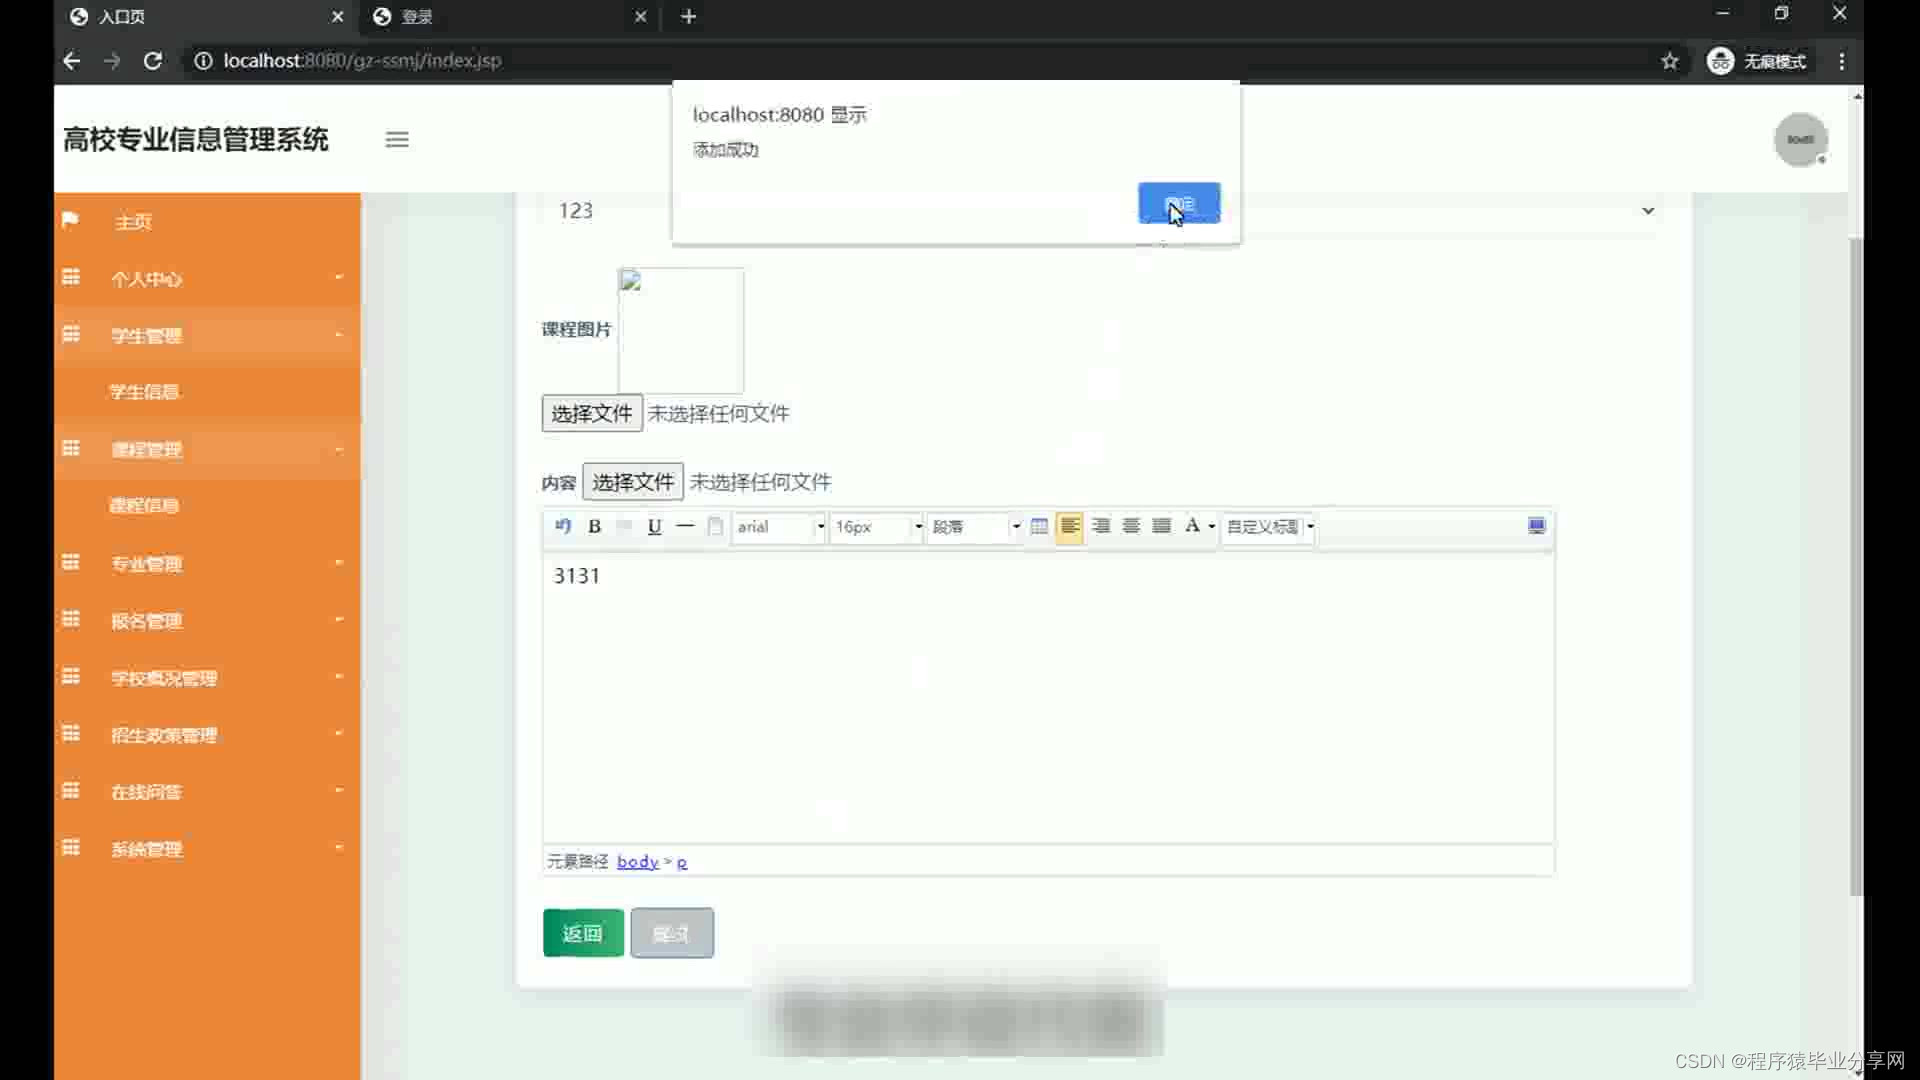
Task: Select left-align paragraph icon
Action: pyautogui.click(x=1069, y=526)
